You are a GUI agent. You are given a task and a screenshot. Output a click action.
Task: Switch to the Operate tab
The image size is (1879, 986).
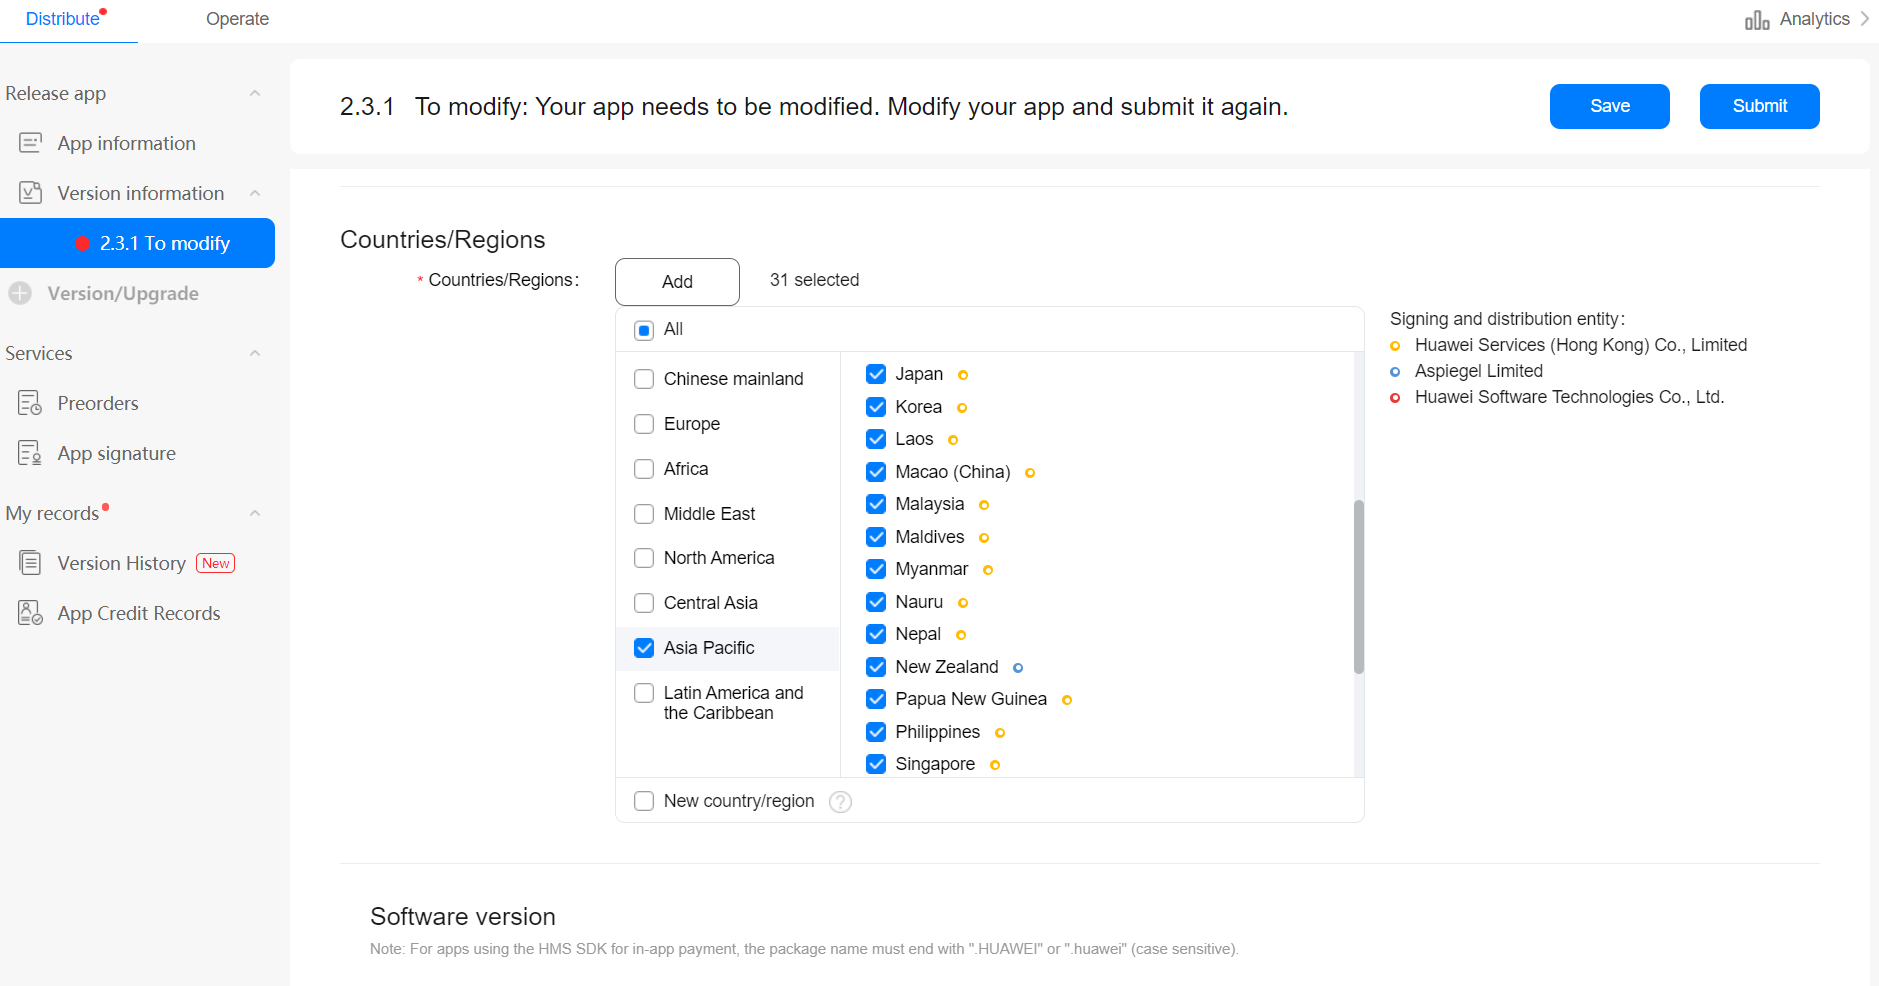[x=237, y=19]
